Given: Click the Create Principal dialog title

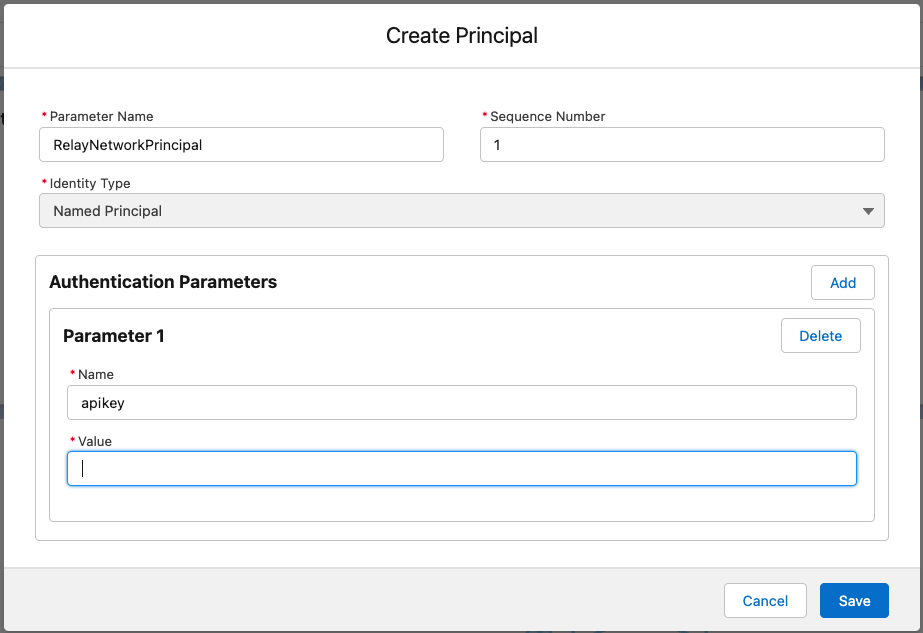Looking at the screenshot, I should (x=461, y=35).
